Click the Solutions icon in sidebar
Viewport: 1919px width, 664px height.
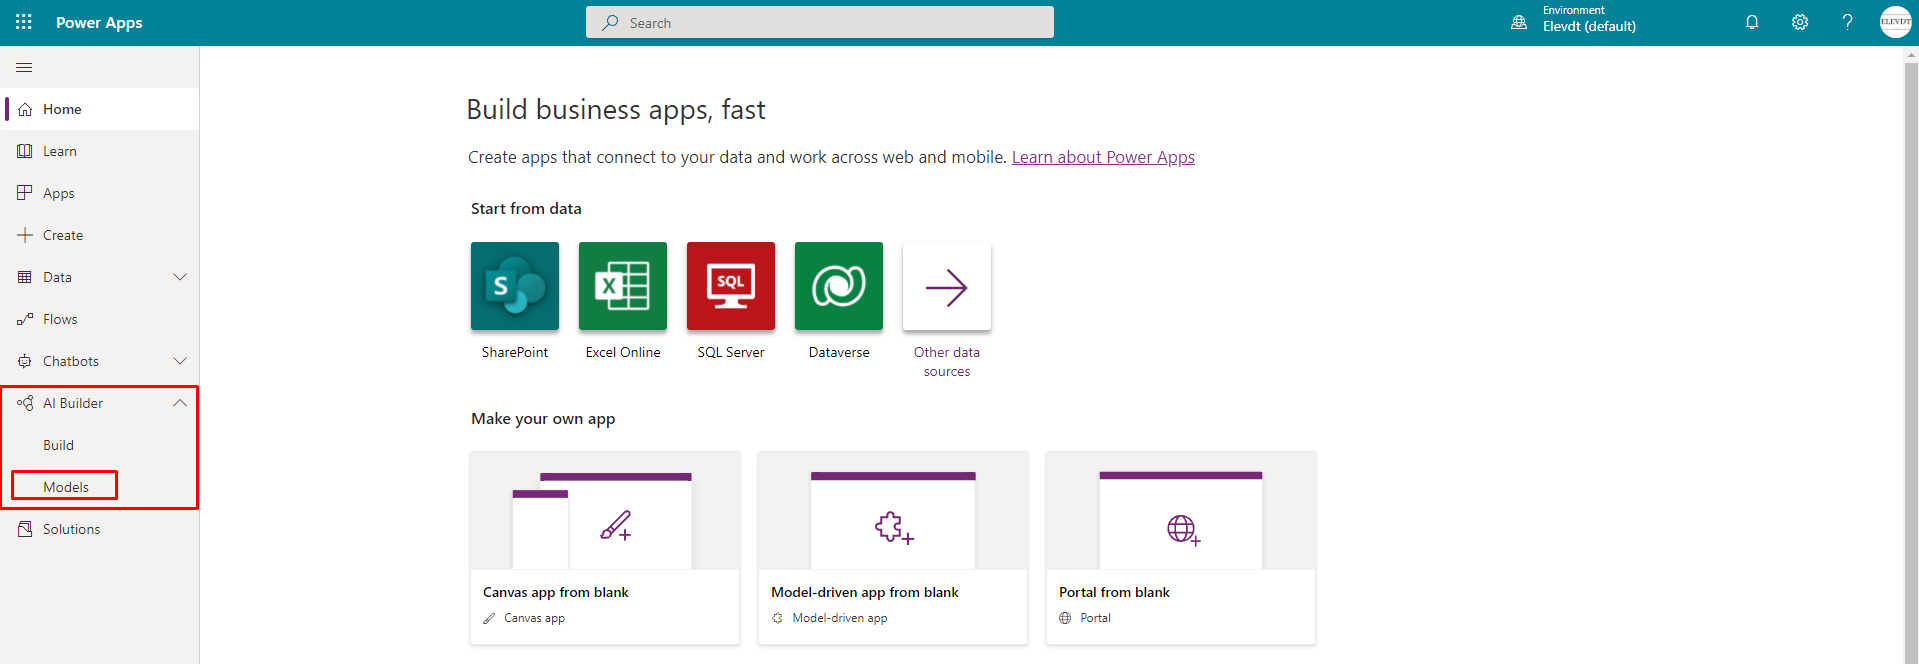click(25, 529)
